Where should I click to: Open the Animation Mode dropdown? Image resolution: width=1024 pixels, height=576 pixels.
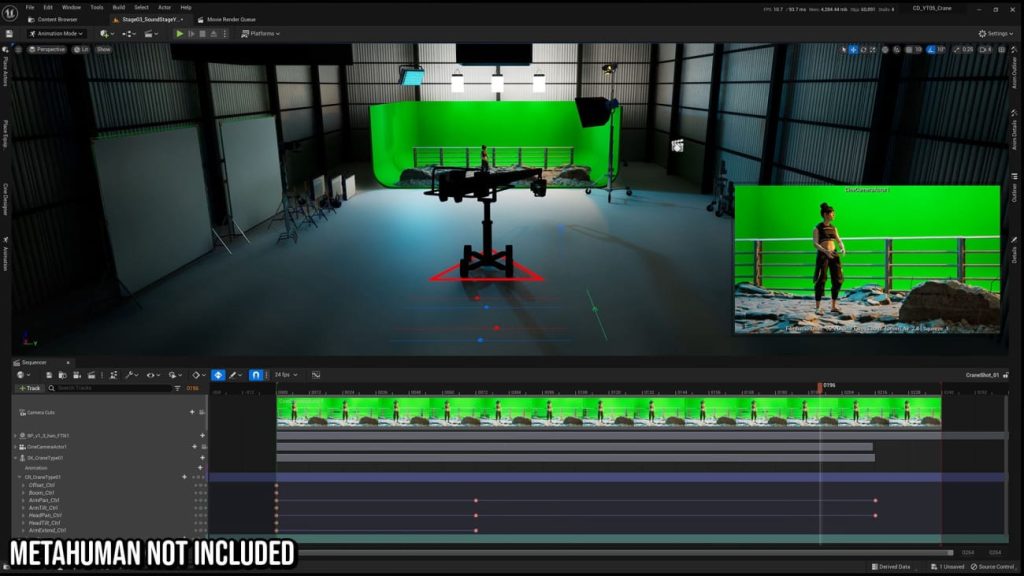coord(57,33)
